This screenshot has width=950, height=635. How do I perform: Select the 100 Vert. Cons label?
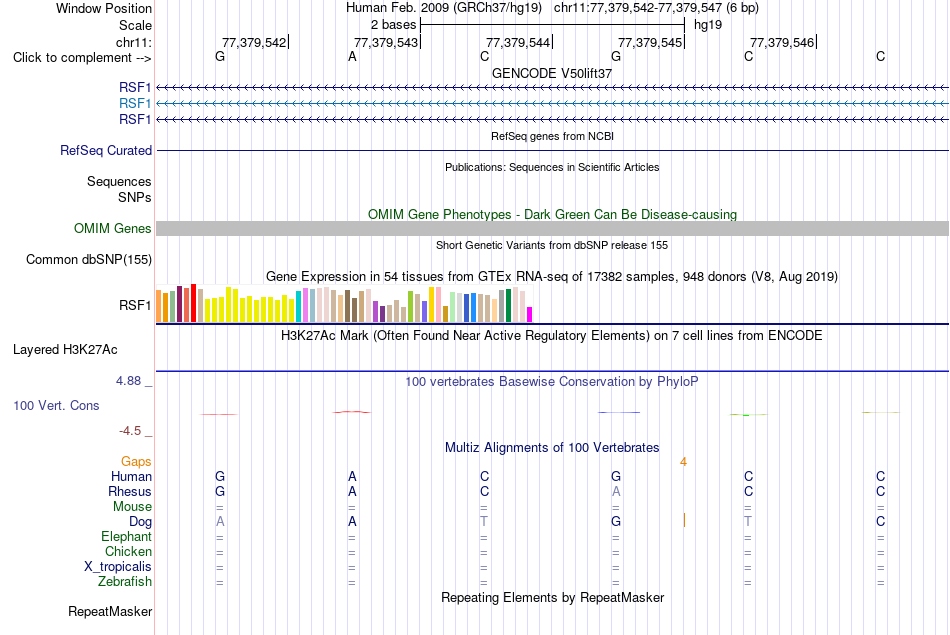(56, 405)
